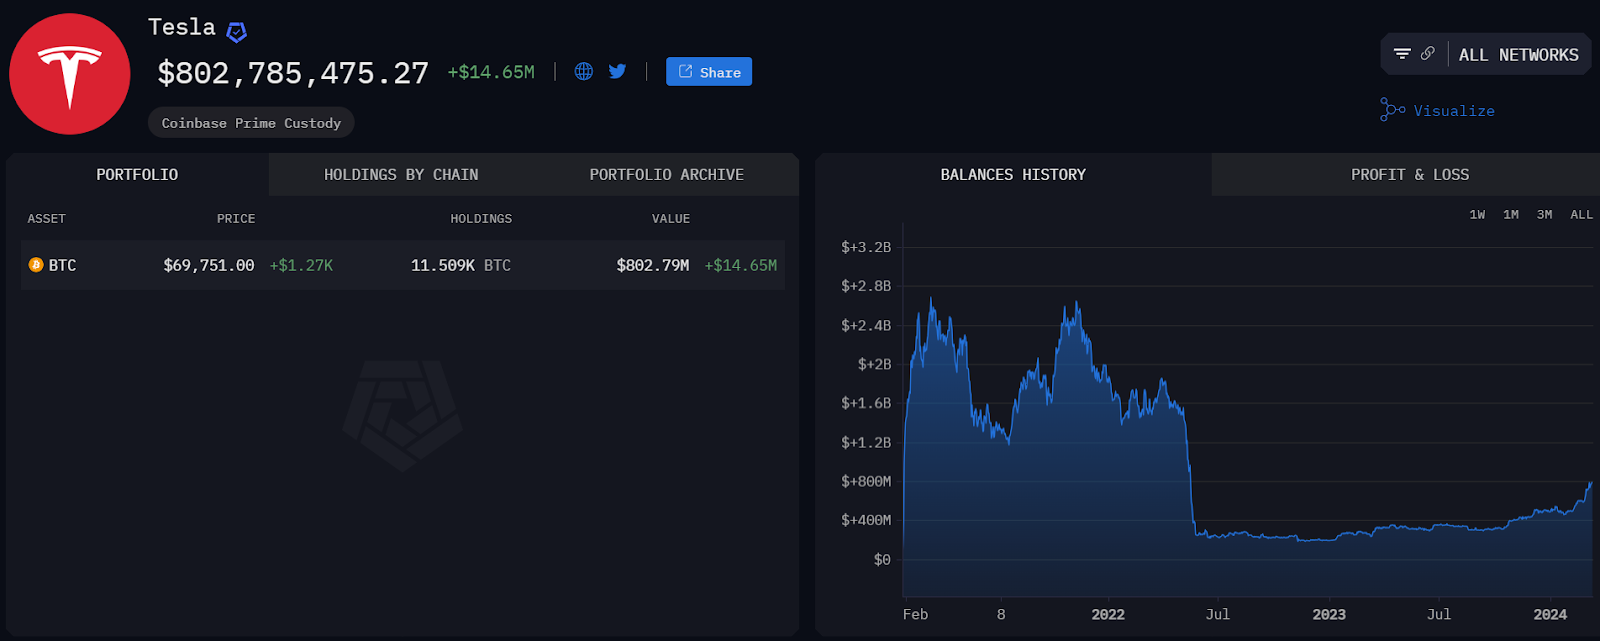Open the website globe icon
Image resolution: width=1600 pixels, height=641 pixels.
[584, 71]
